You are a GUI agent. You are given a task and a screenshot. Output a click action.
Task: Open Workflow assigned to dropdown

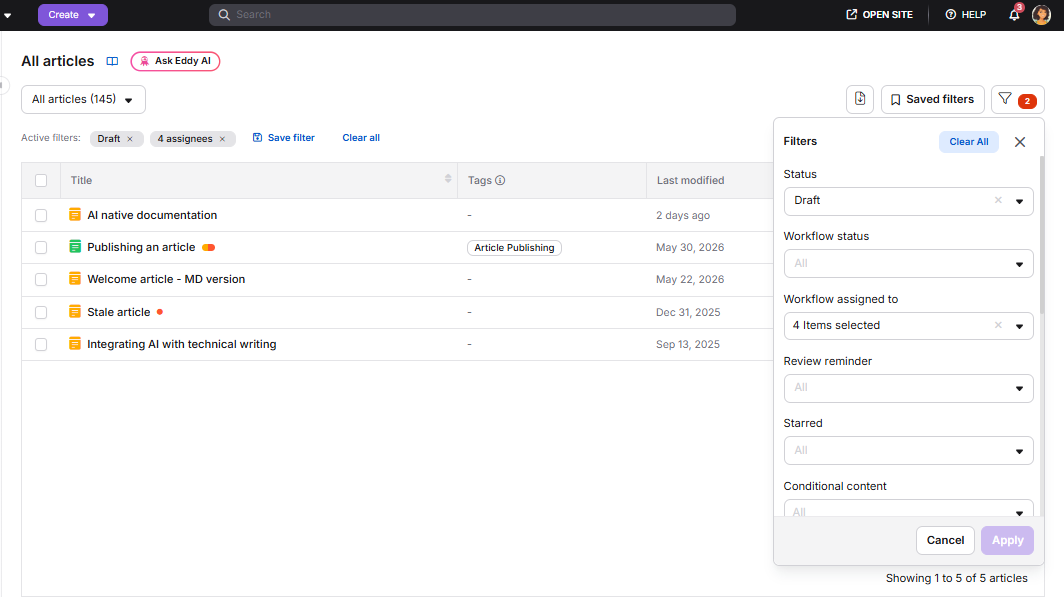(909, 326)
